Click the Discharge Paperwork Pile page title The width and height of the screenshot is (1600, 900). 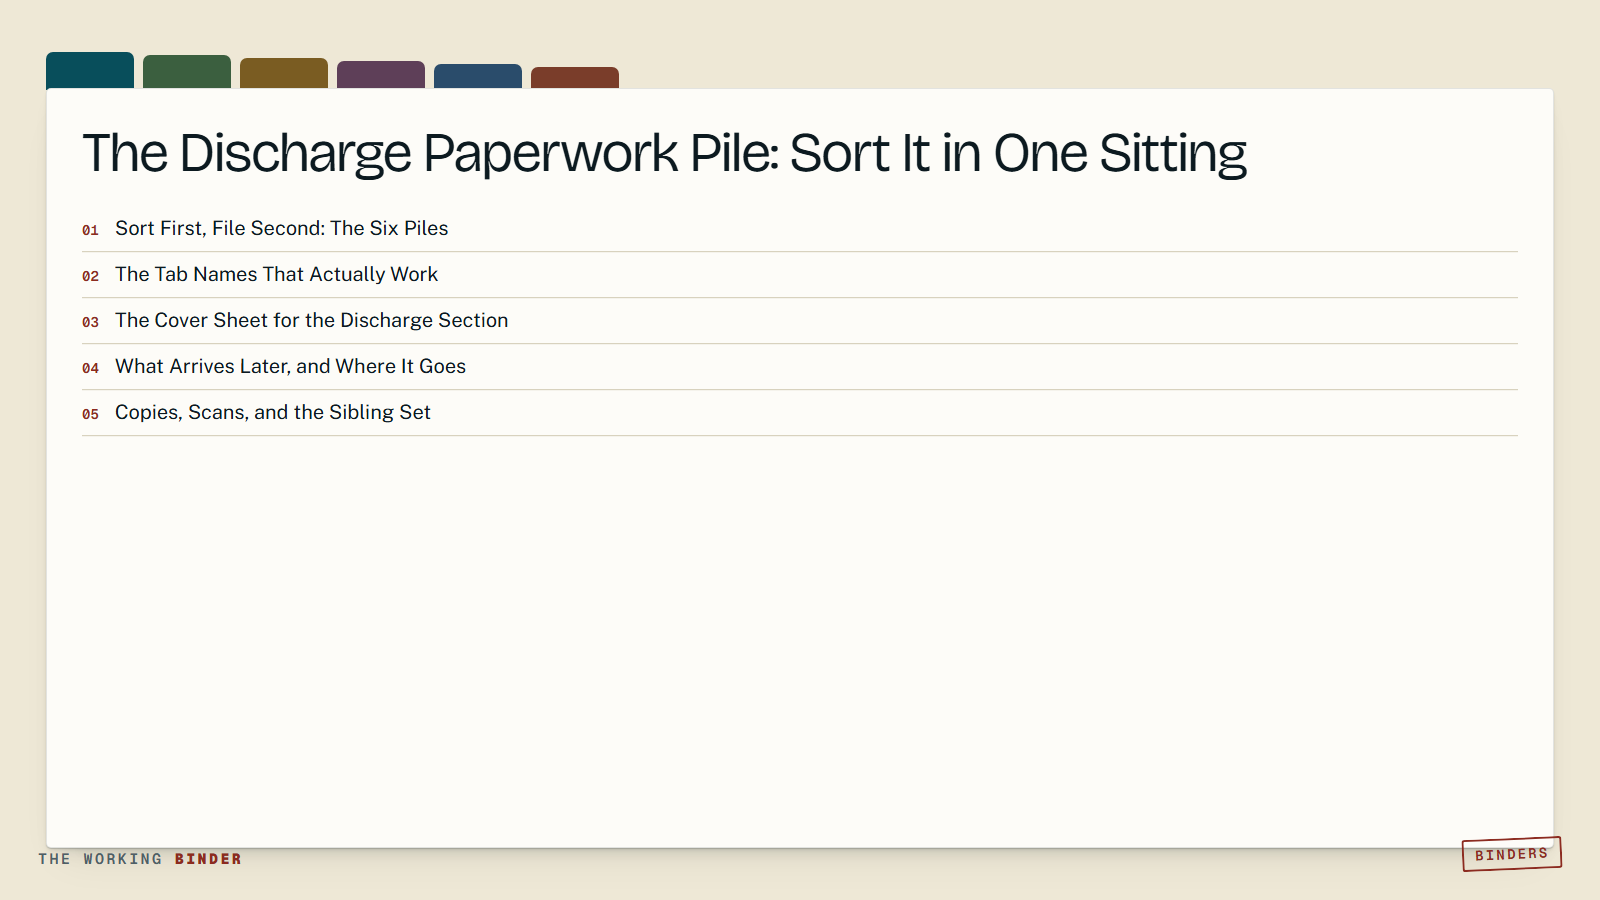tap(664, 154)
